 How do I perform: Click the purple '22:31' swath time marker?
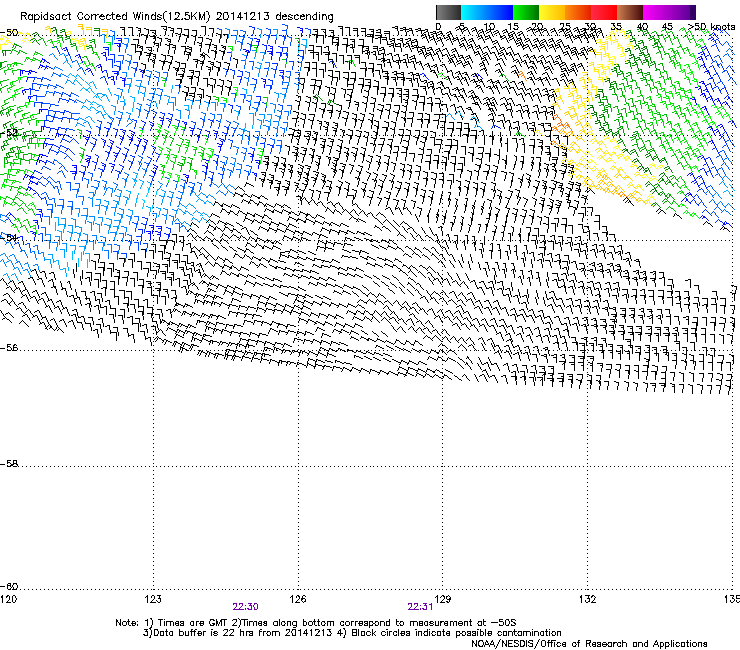pyautogui.click(x=420, y=607)
